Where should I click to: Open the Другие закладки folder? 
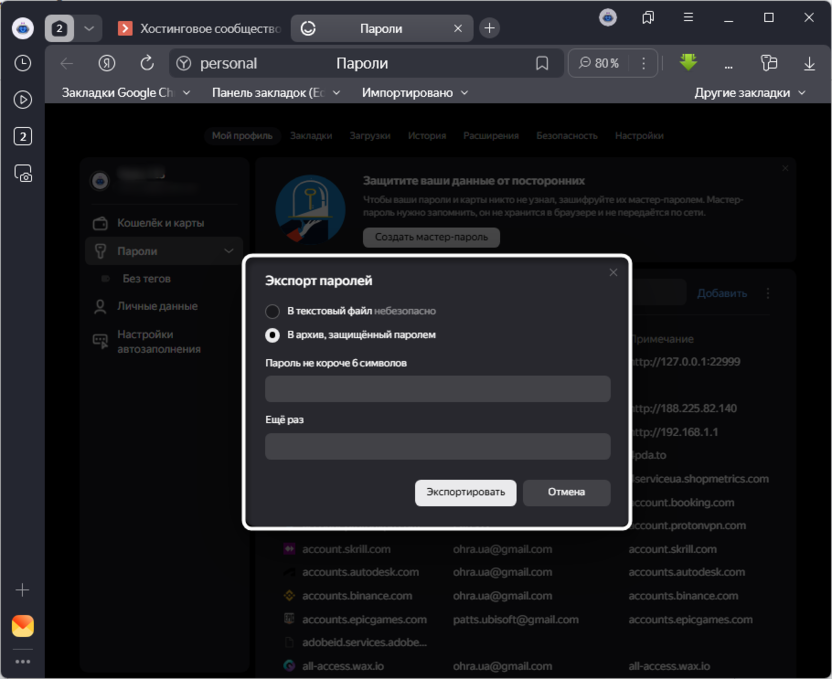(x=750, y=93)
